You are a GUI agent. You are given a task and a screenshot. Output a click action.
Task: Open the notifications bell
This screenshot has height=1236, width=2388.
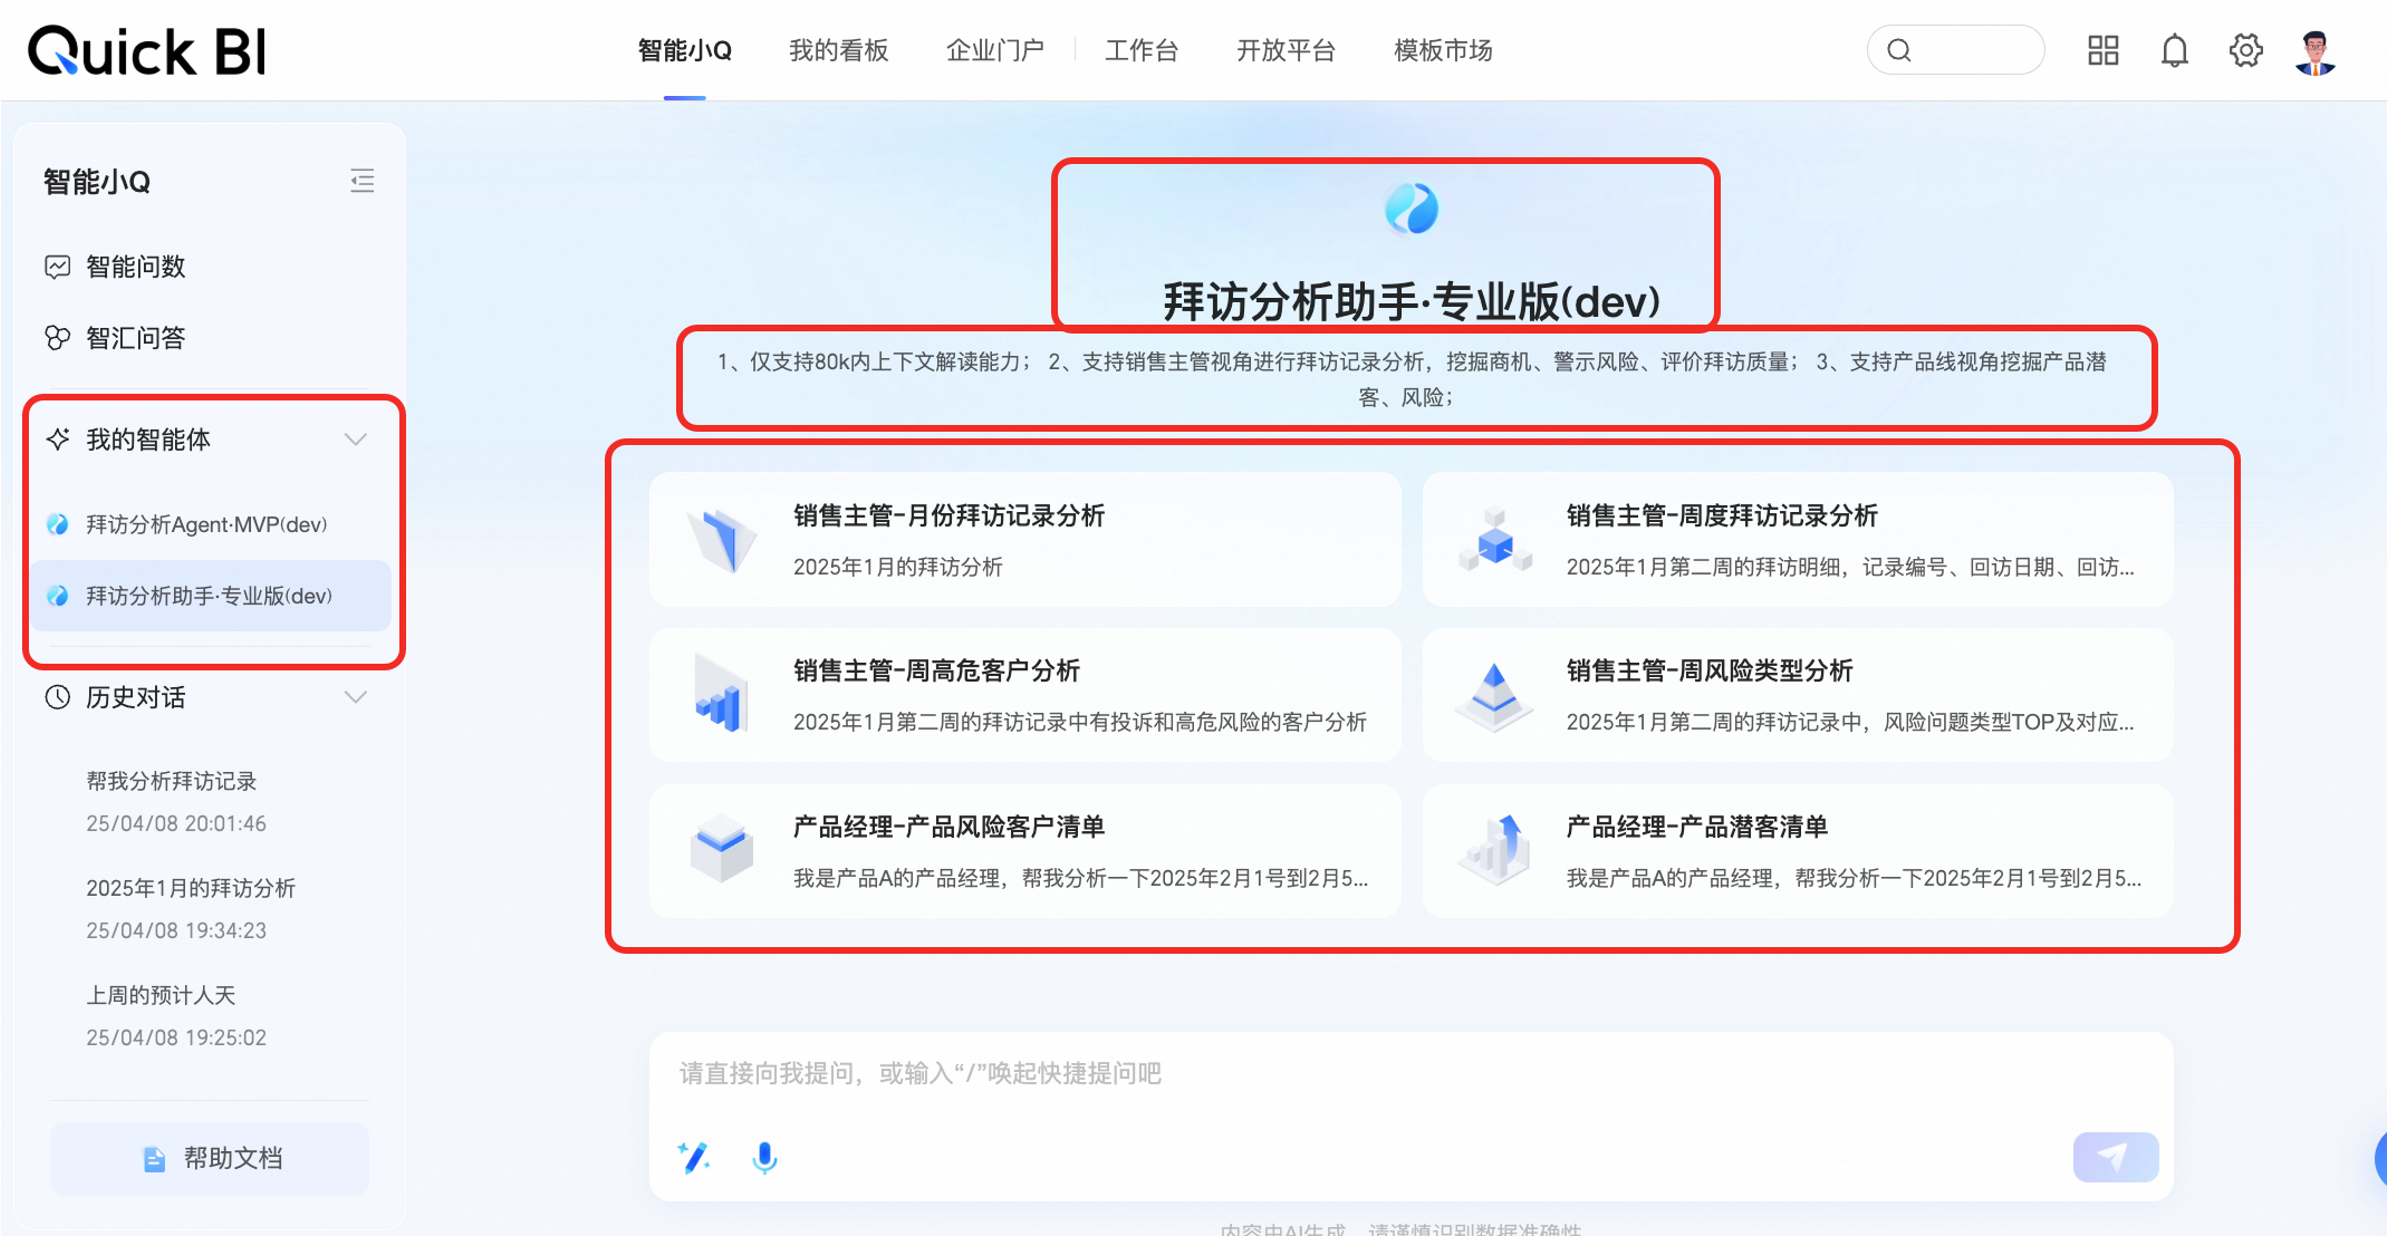(x=2174, y=50)
